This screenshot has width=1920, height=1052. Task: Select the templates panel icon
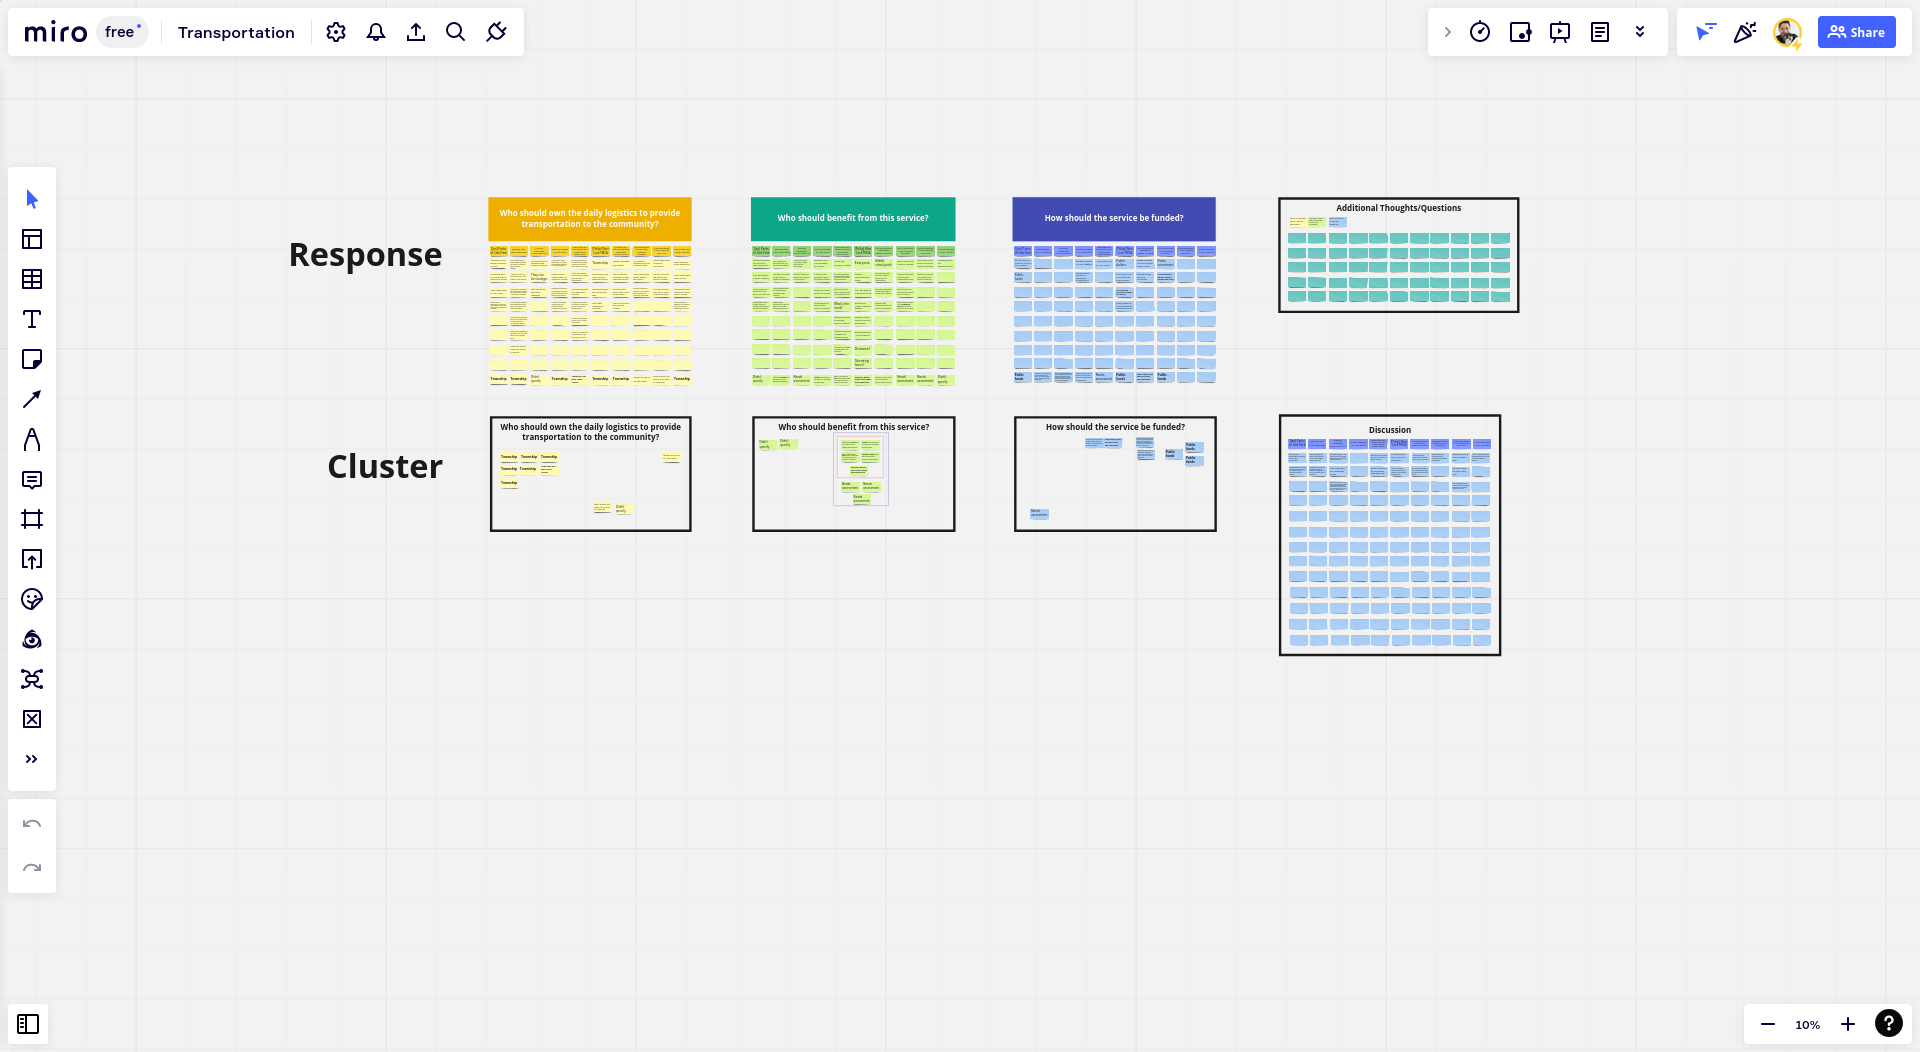point(32,240)
